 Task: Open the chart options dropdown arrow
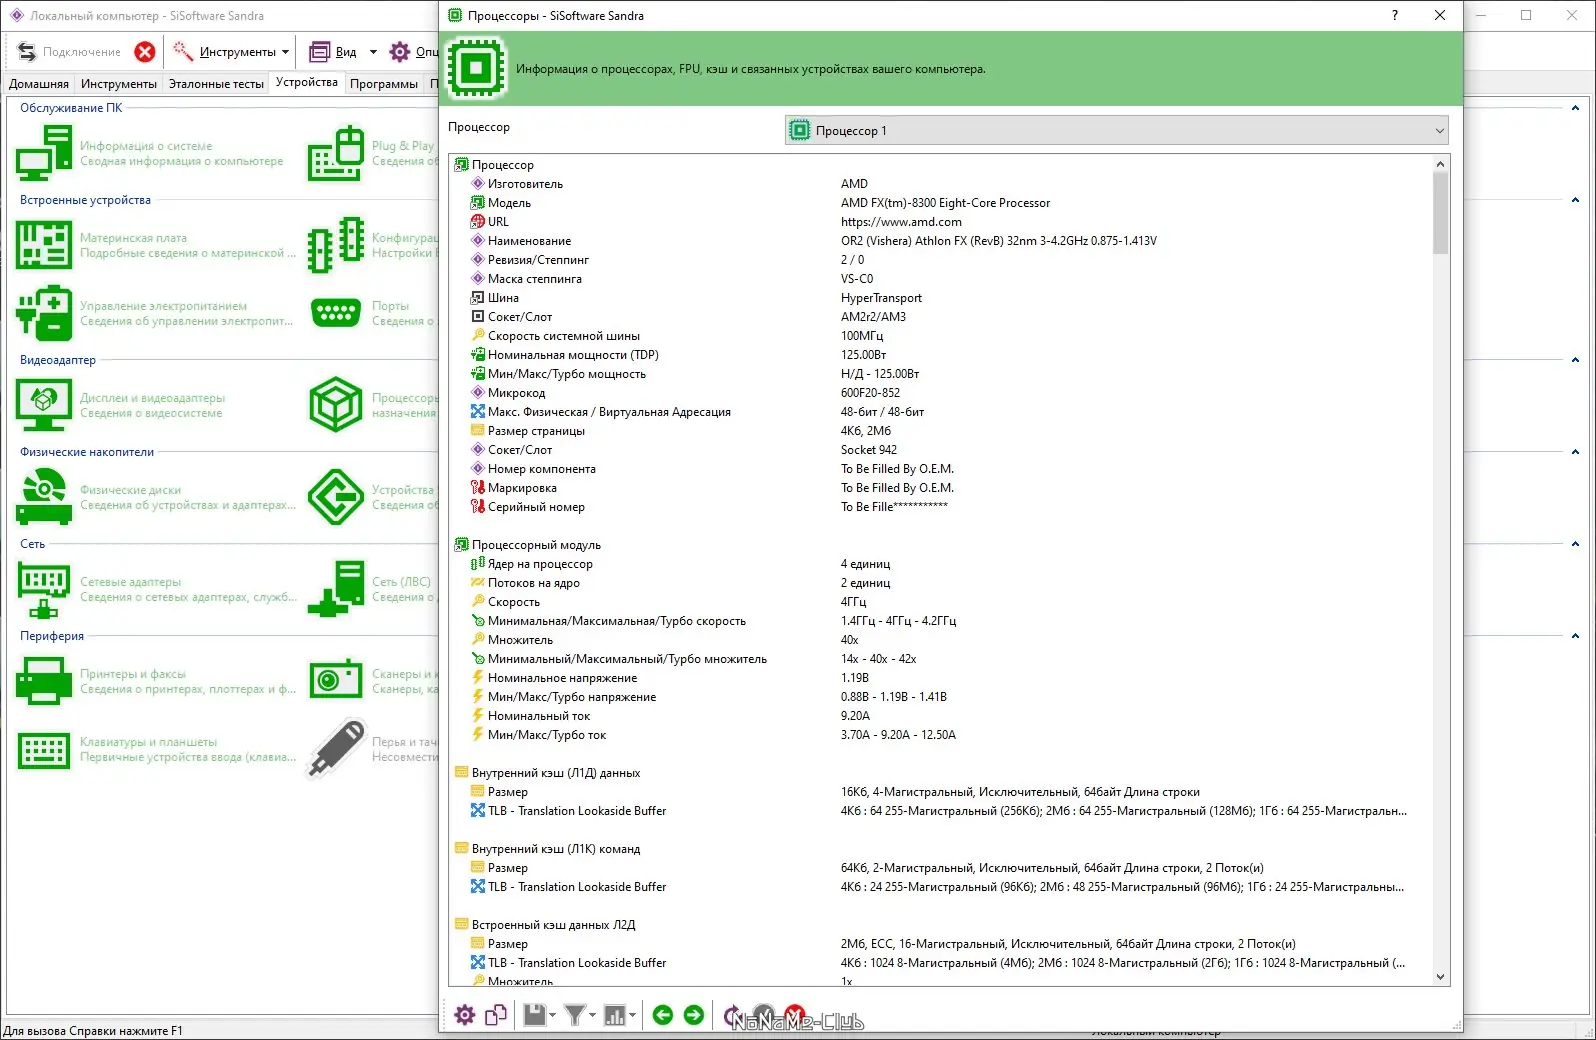[x=632, y=1016]
